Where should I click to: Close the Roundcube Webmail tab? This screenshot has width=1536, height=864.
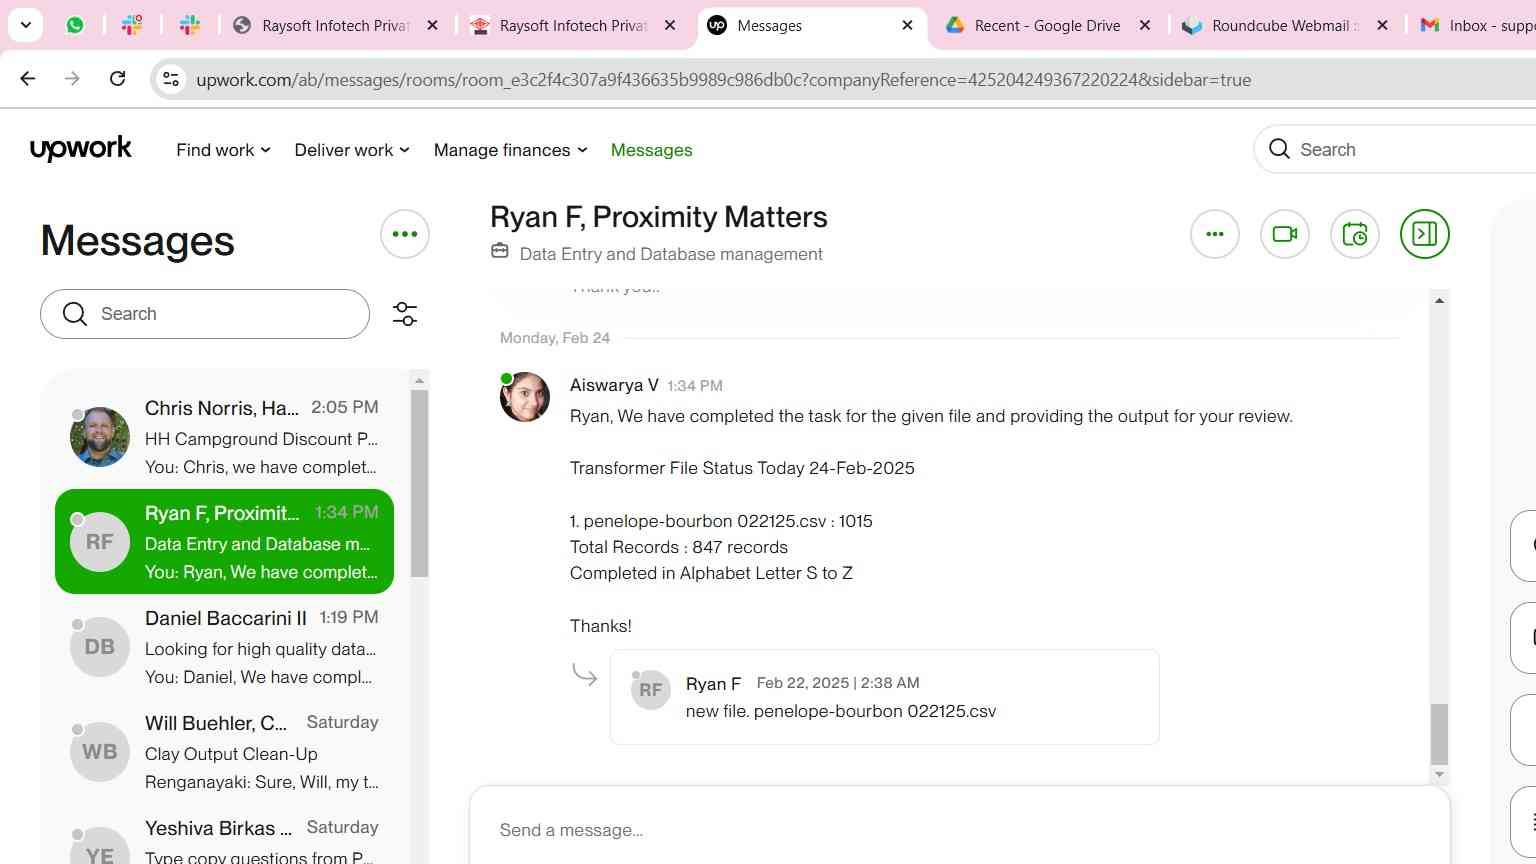pyautogui.click(x=1382, y=25)
